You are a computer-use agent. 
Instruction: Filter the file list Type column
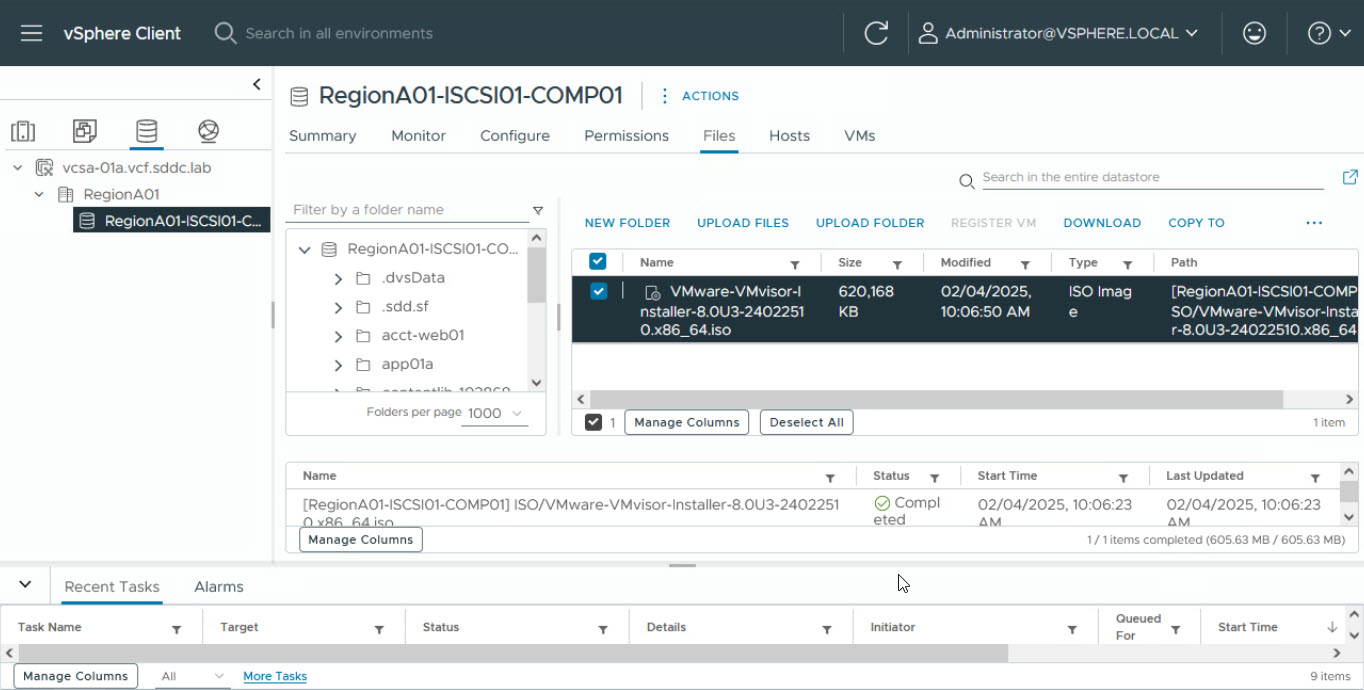tap(1127, 264)
